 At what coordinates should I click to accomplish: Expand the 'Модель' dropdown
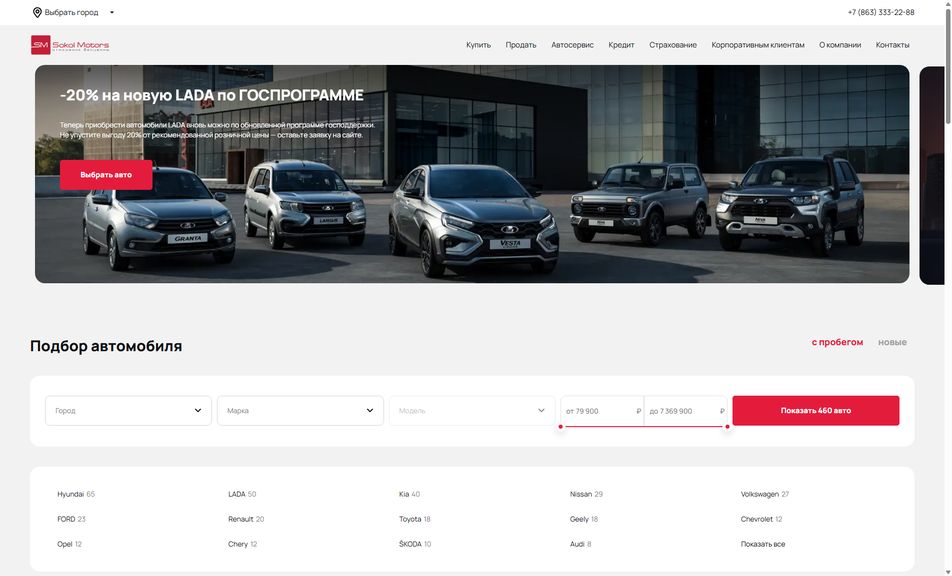tap(472, 411)
